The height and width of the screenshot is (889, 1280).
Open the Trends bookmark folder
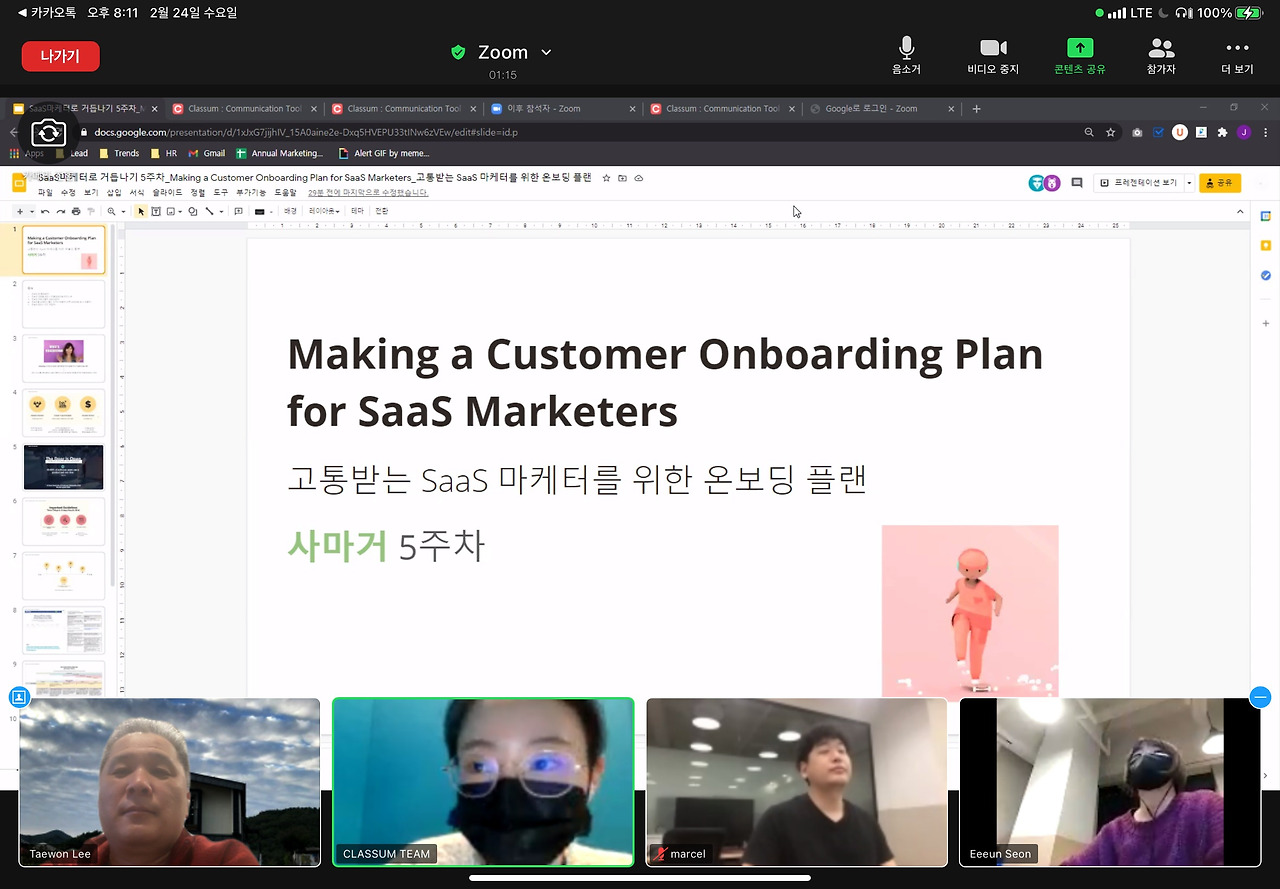[x=119, y=153]
